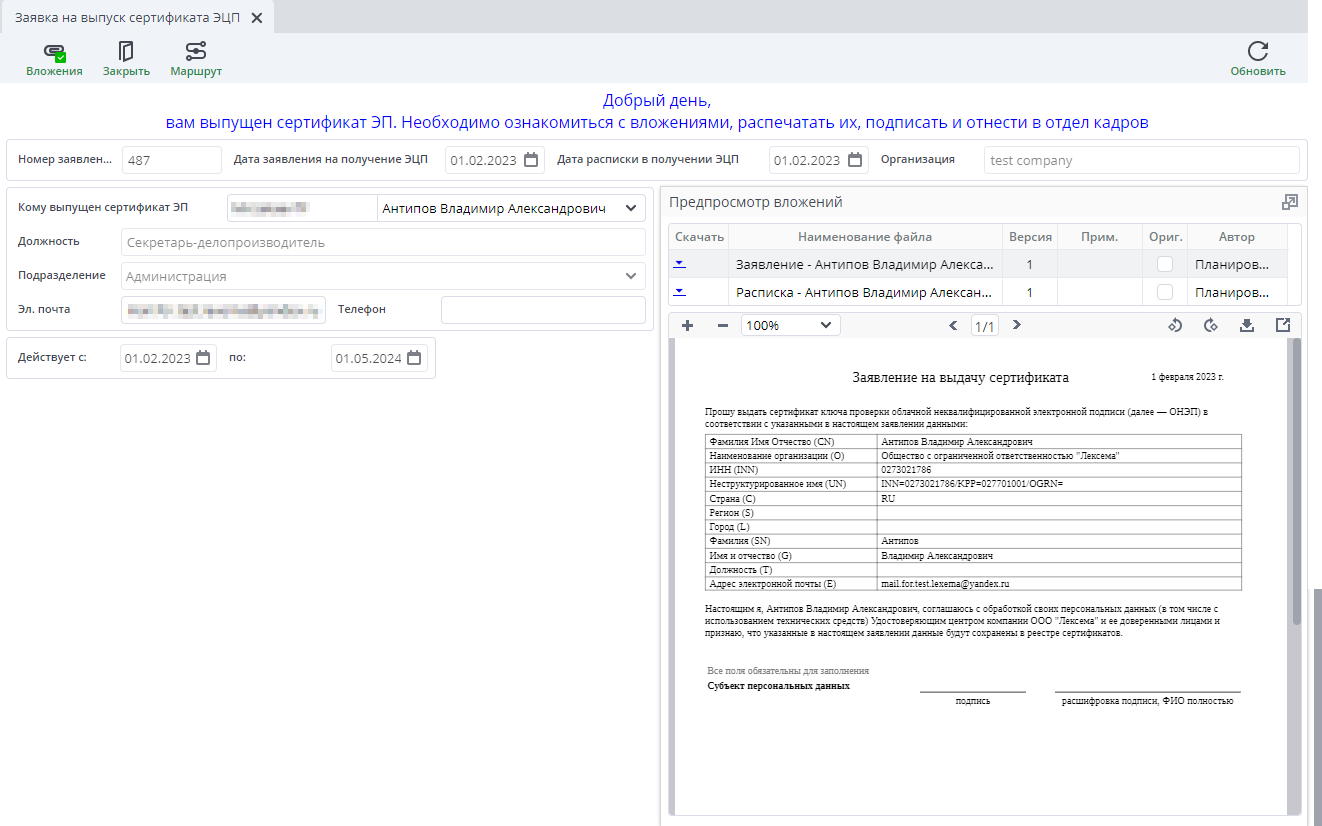Viewport: 1322px width, 826px height.
Task: Click the Скачать column header
Action: 699,237
